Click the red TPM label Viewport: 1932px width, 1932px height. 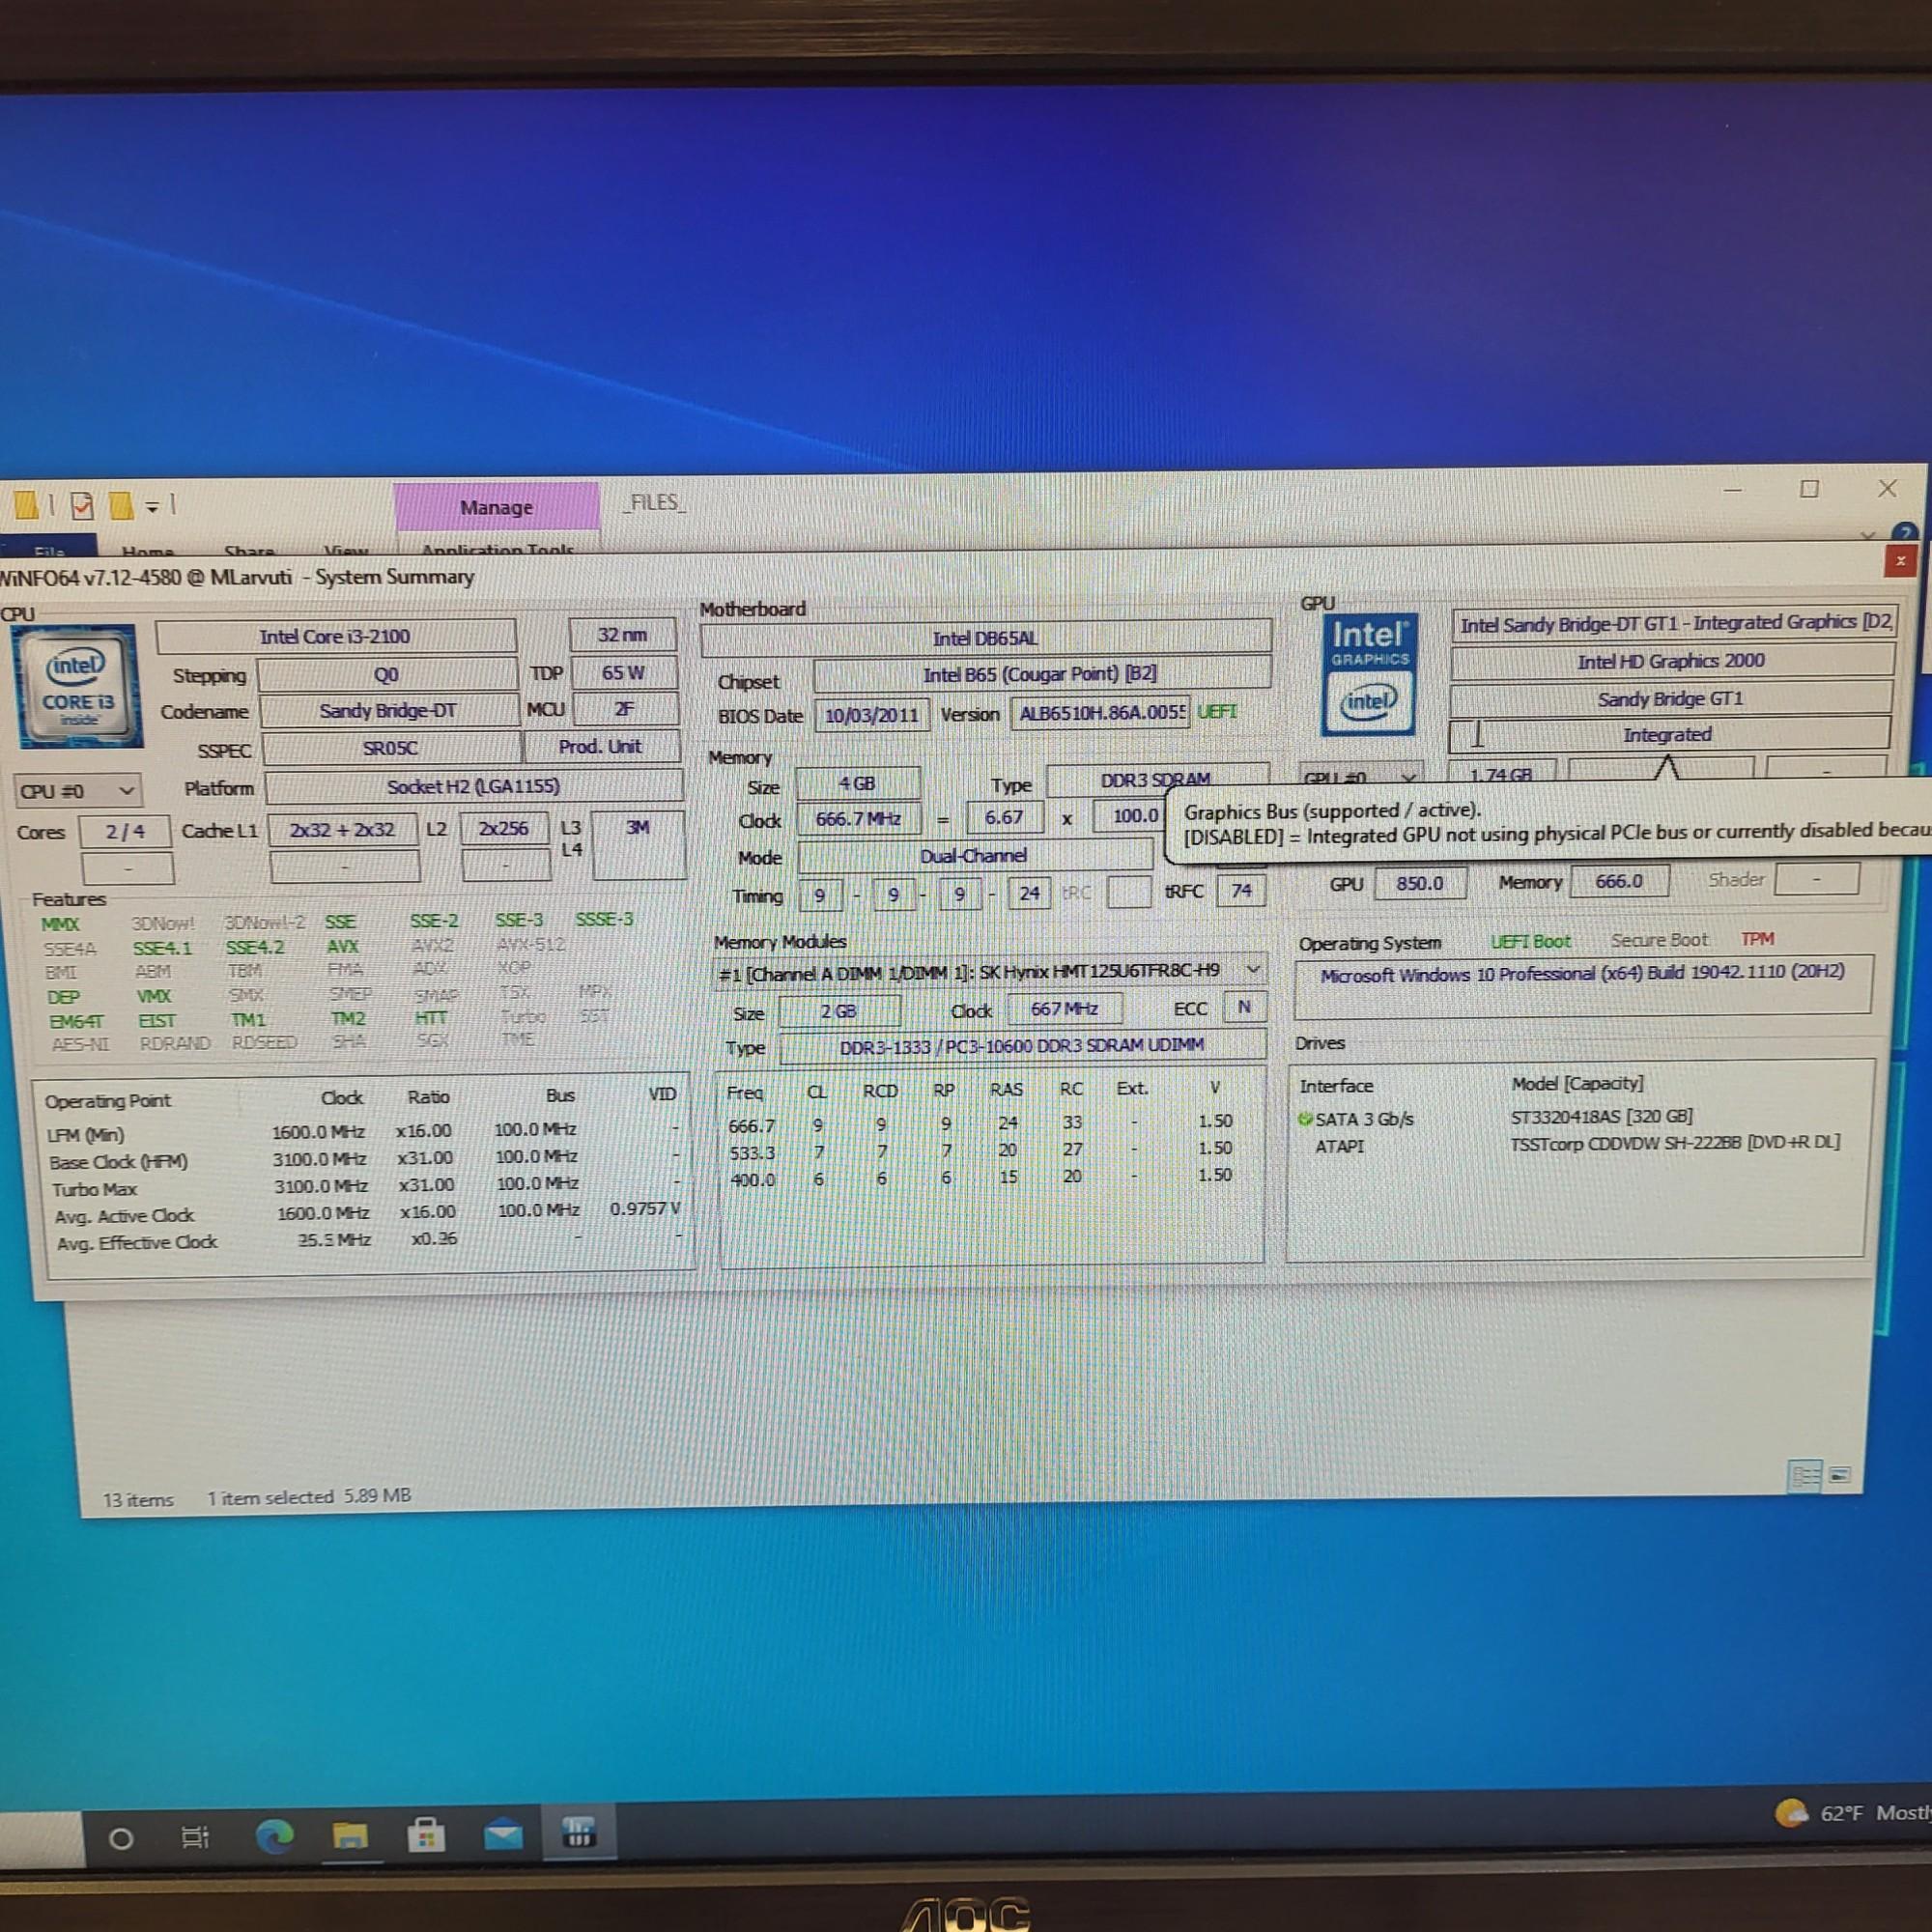1757,939
